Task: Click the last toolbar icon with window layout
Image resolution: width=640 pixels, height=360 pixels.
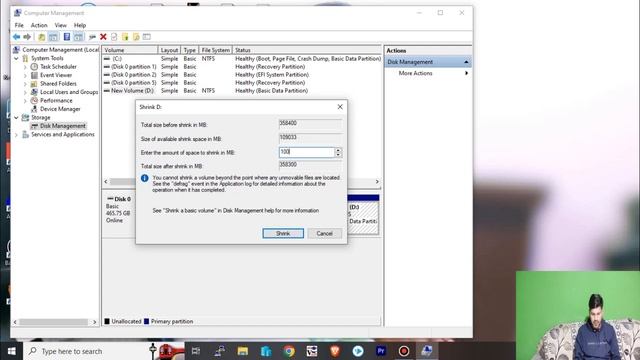Action: [x=147, y=37]
